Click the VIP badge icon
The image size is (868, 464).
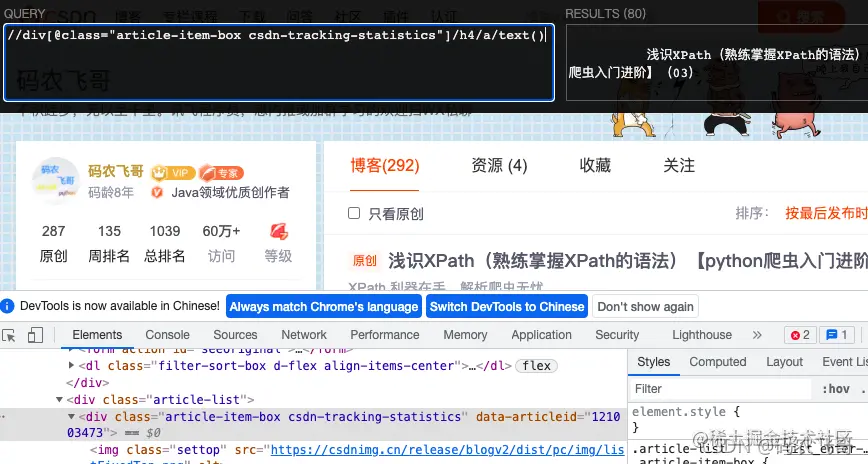tap(173, 173)
